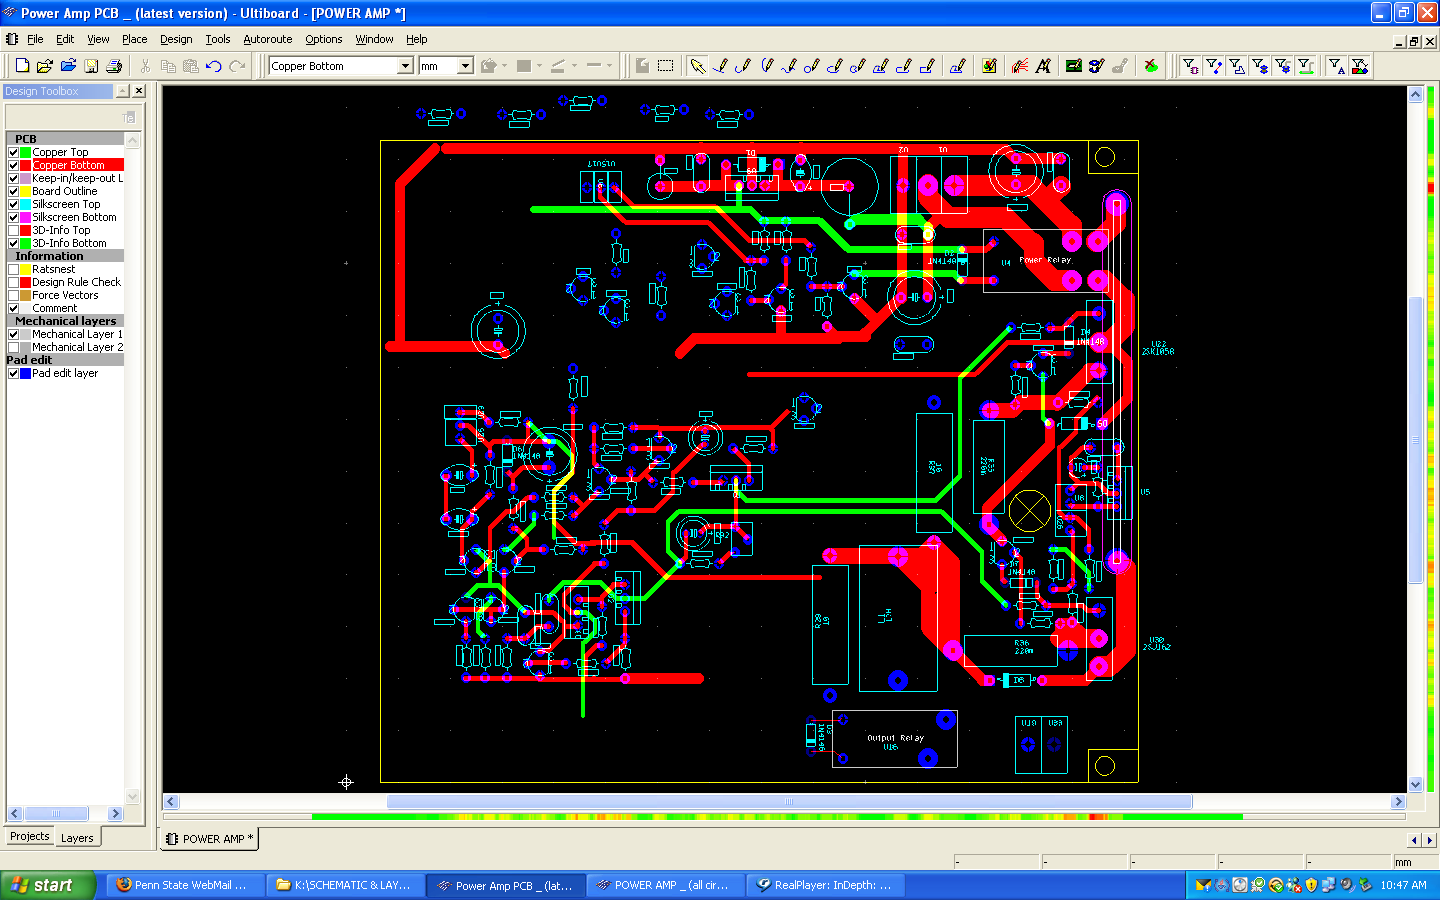Open the mm units dropdown
This screenshot has height=900, width=1440.
pos(465,66)
